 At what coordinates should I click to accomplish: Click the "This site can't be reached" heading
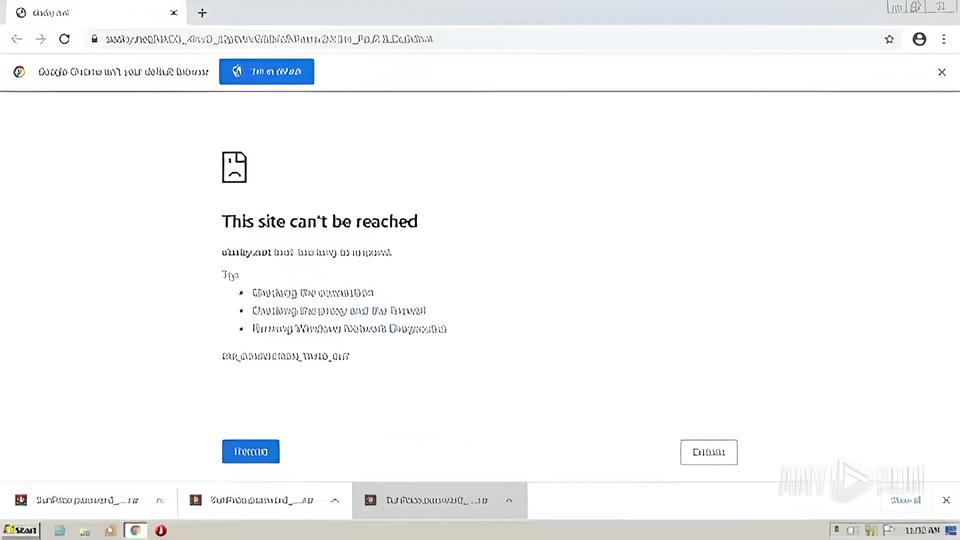[x=320, y=221]
